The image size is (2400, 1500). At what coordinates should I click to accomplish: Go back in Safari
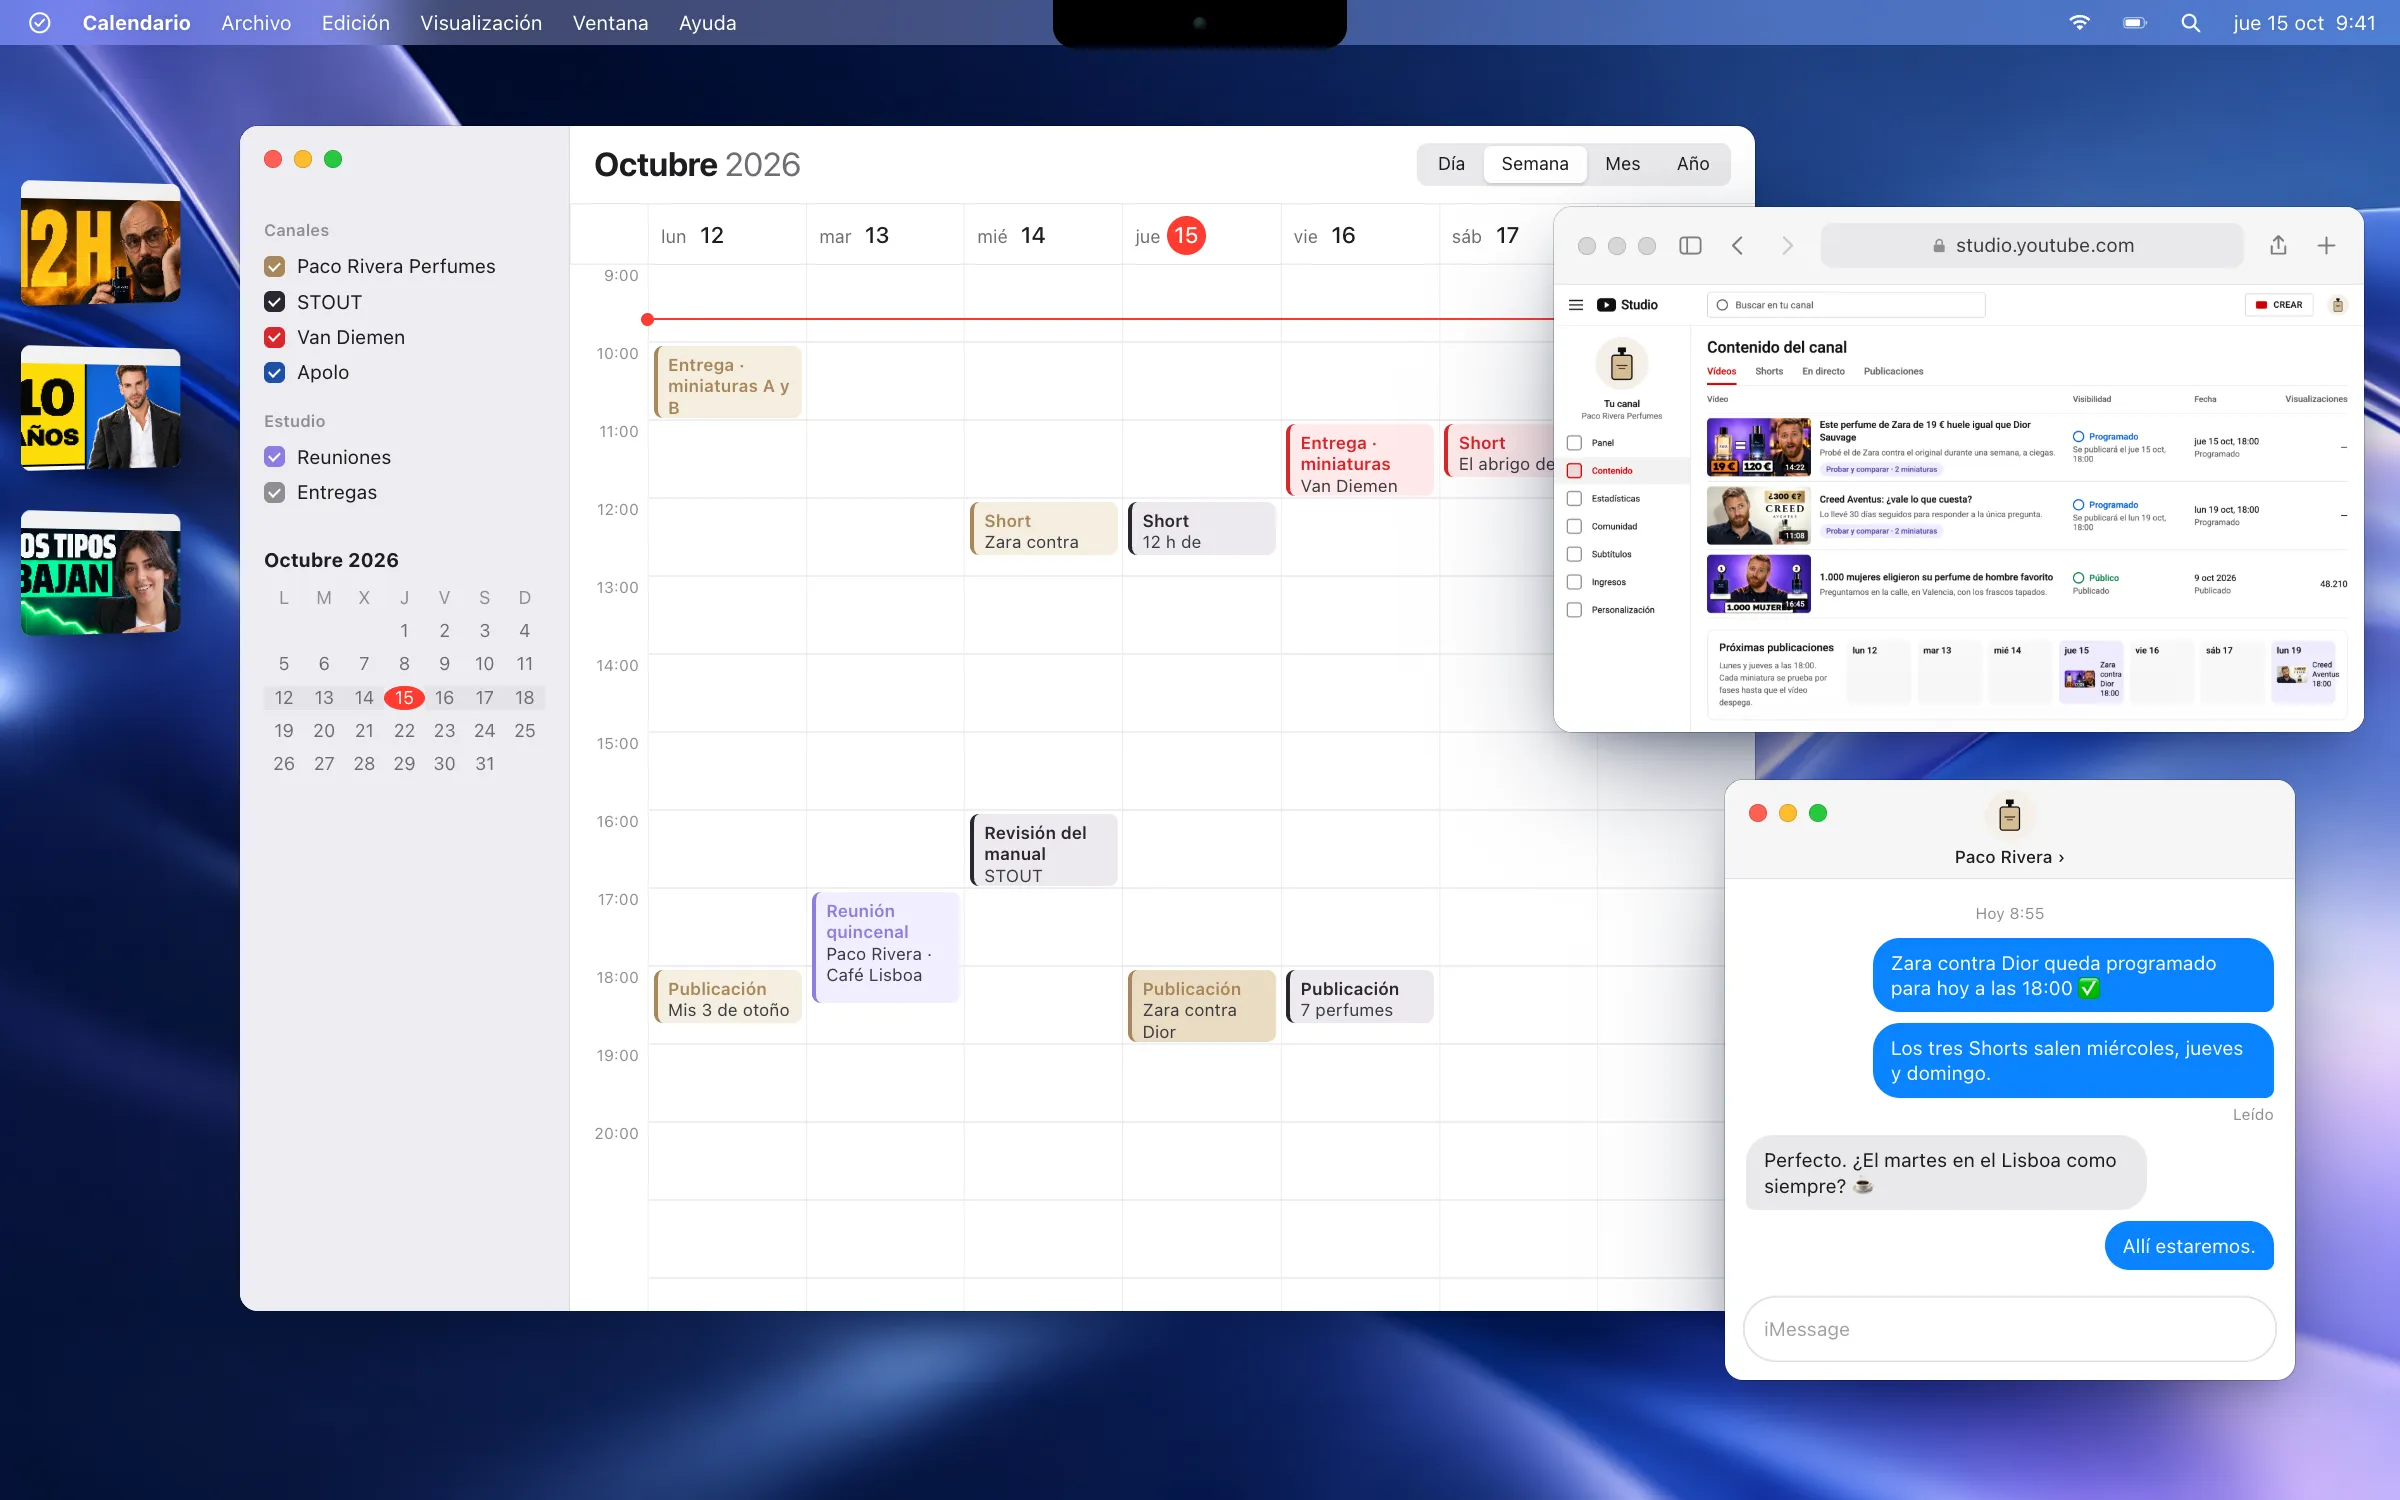1738,246
